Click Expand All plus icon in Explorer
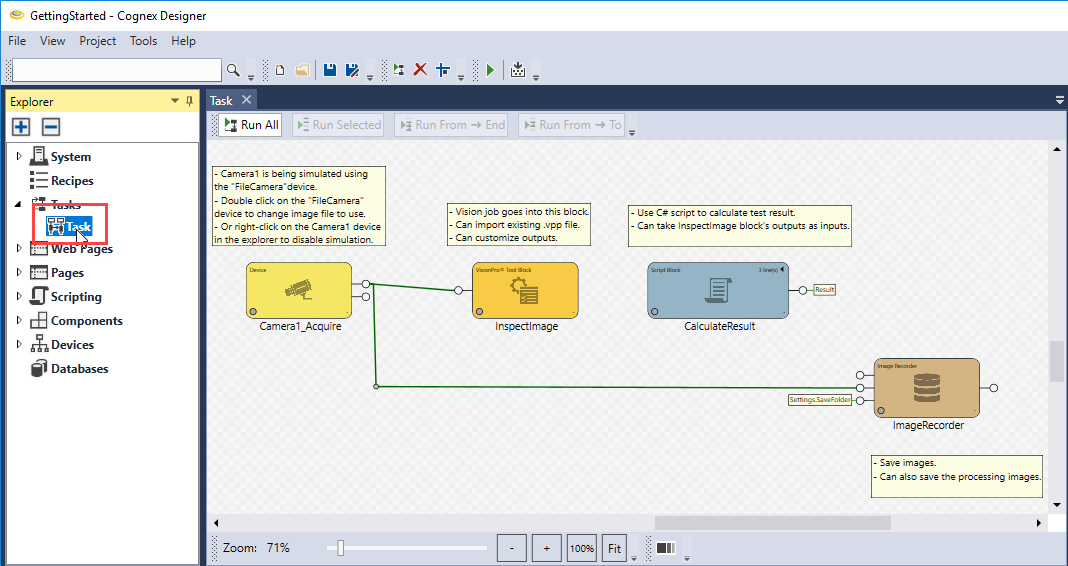 tap(21, 127)
